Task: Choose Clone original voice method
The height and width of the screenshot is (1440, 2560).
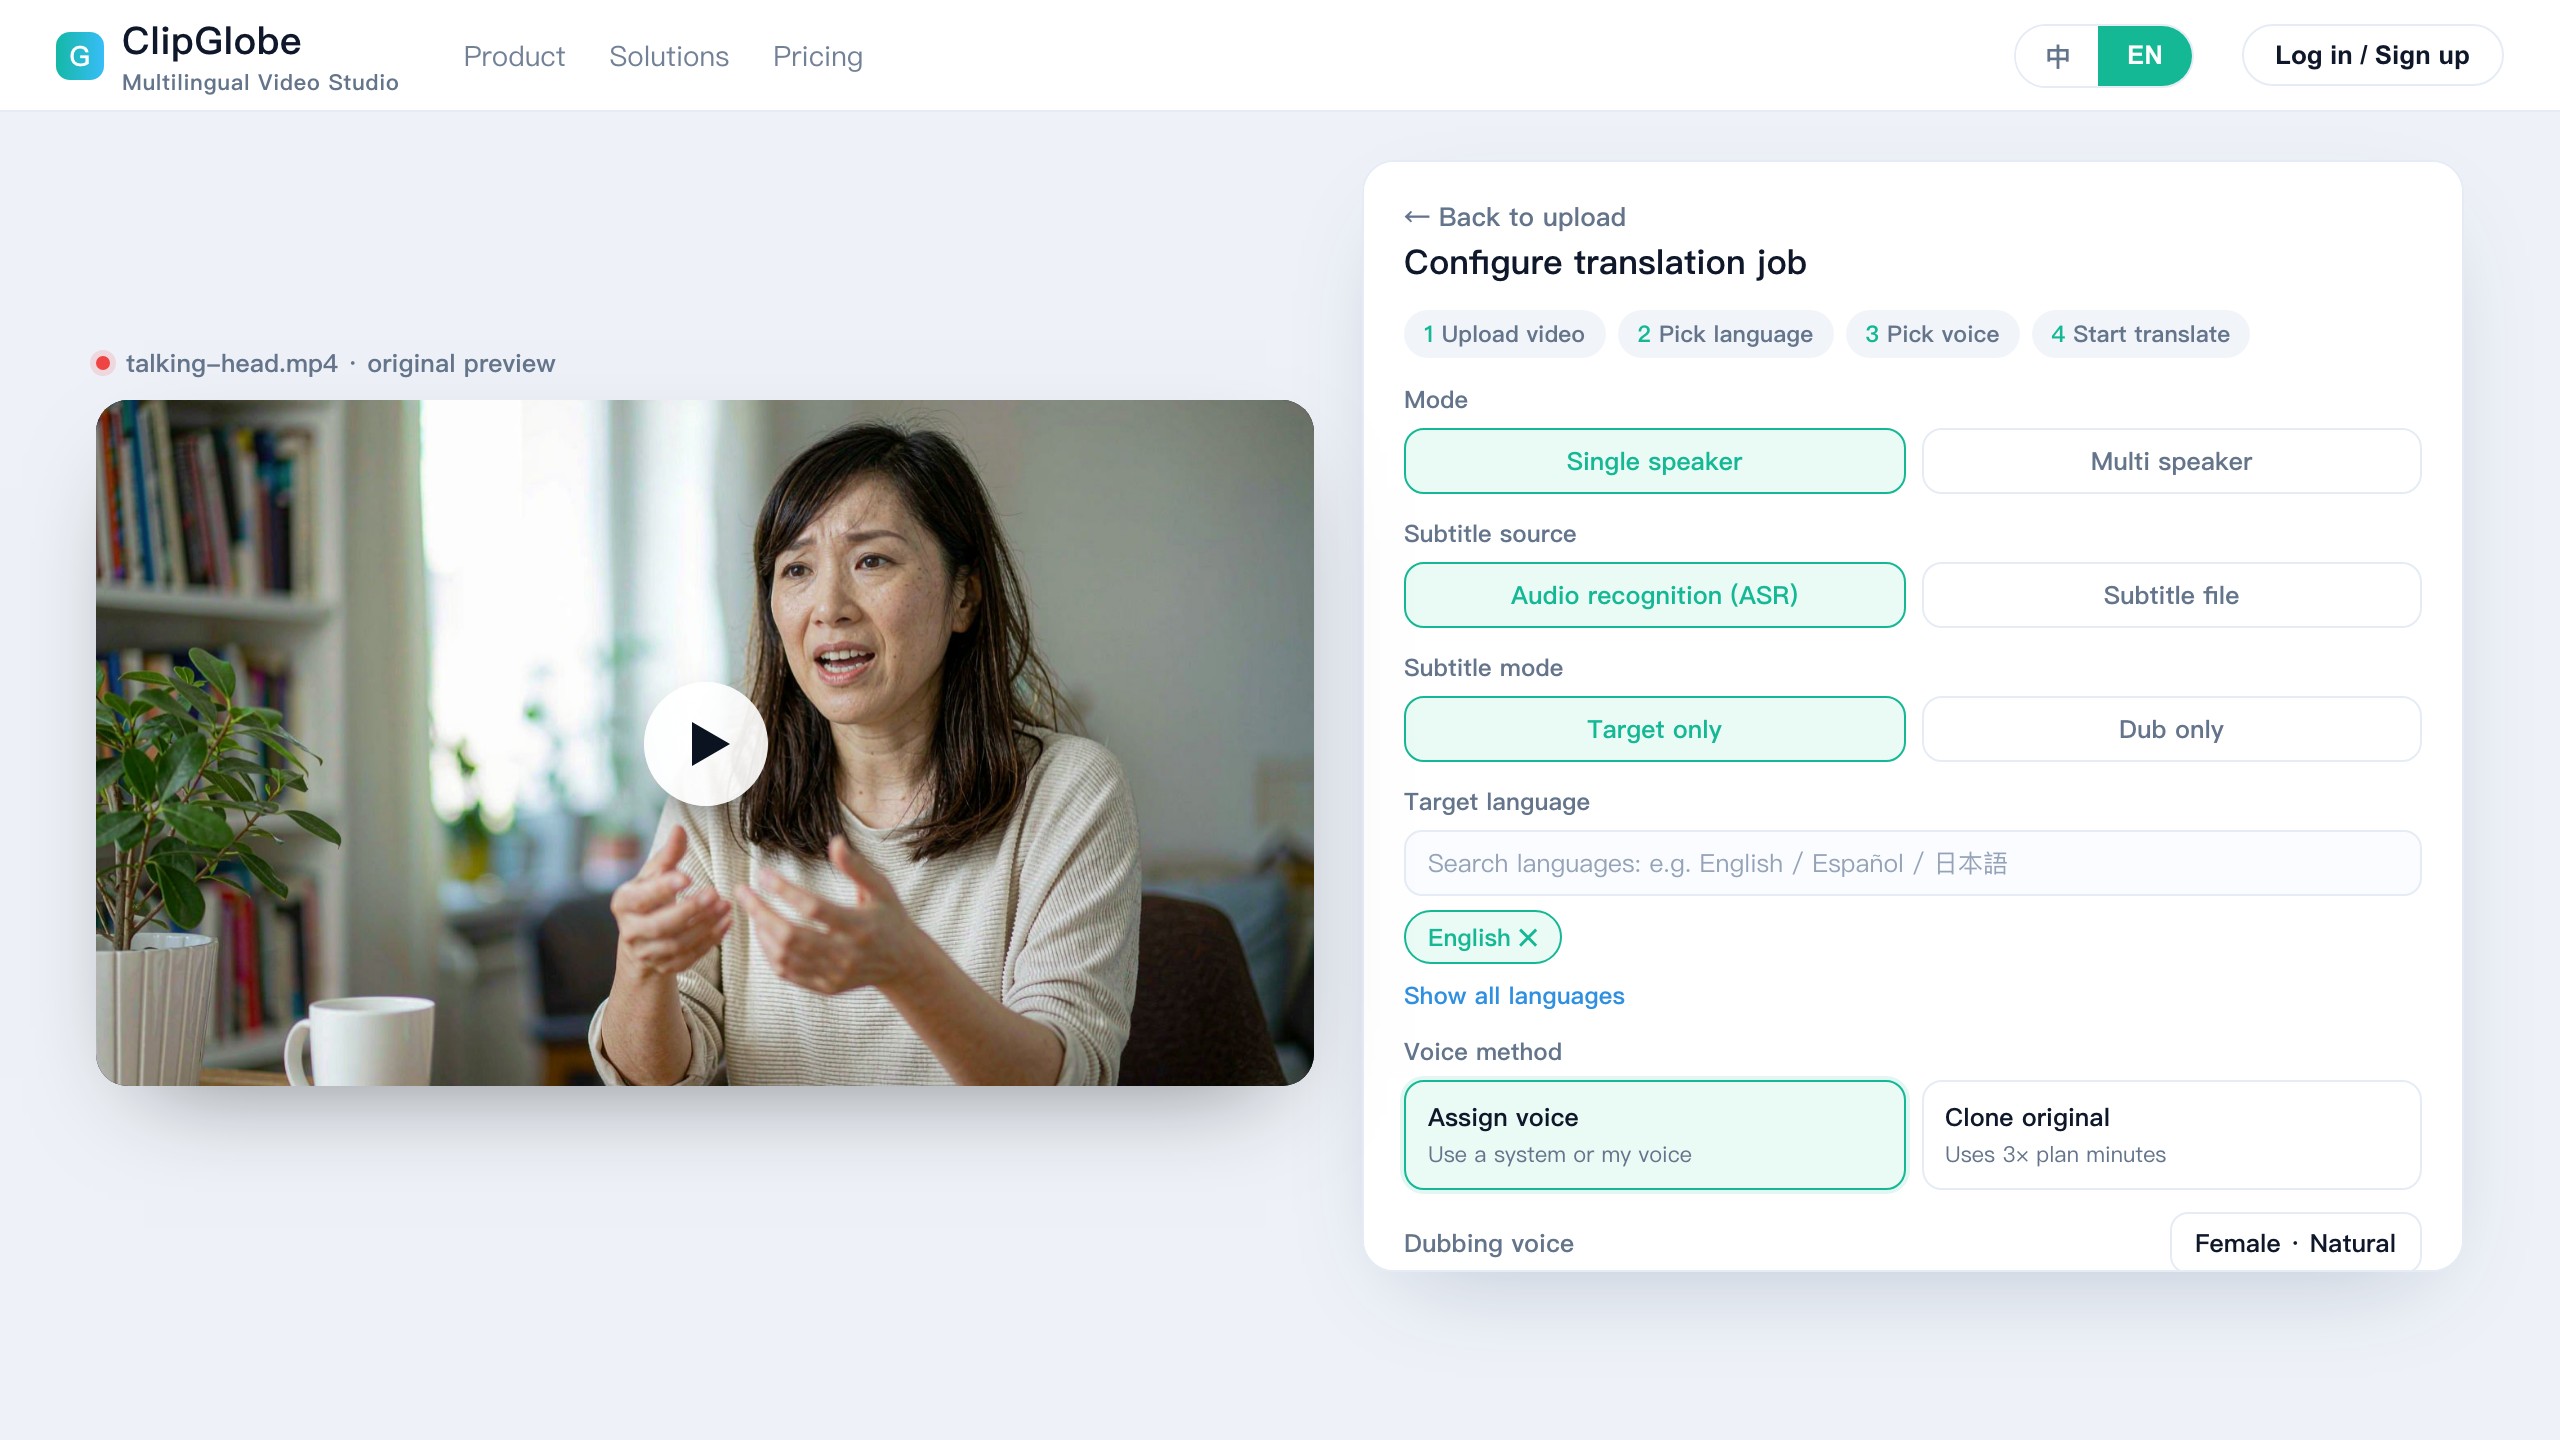Action: pos(2171,1135)
